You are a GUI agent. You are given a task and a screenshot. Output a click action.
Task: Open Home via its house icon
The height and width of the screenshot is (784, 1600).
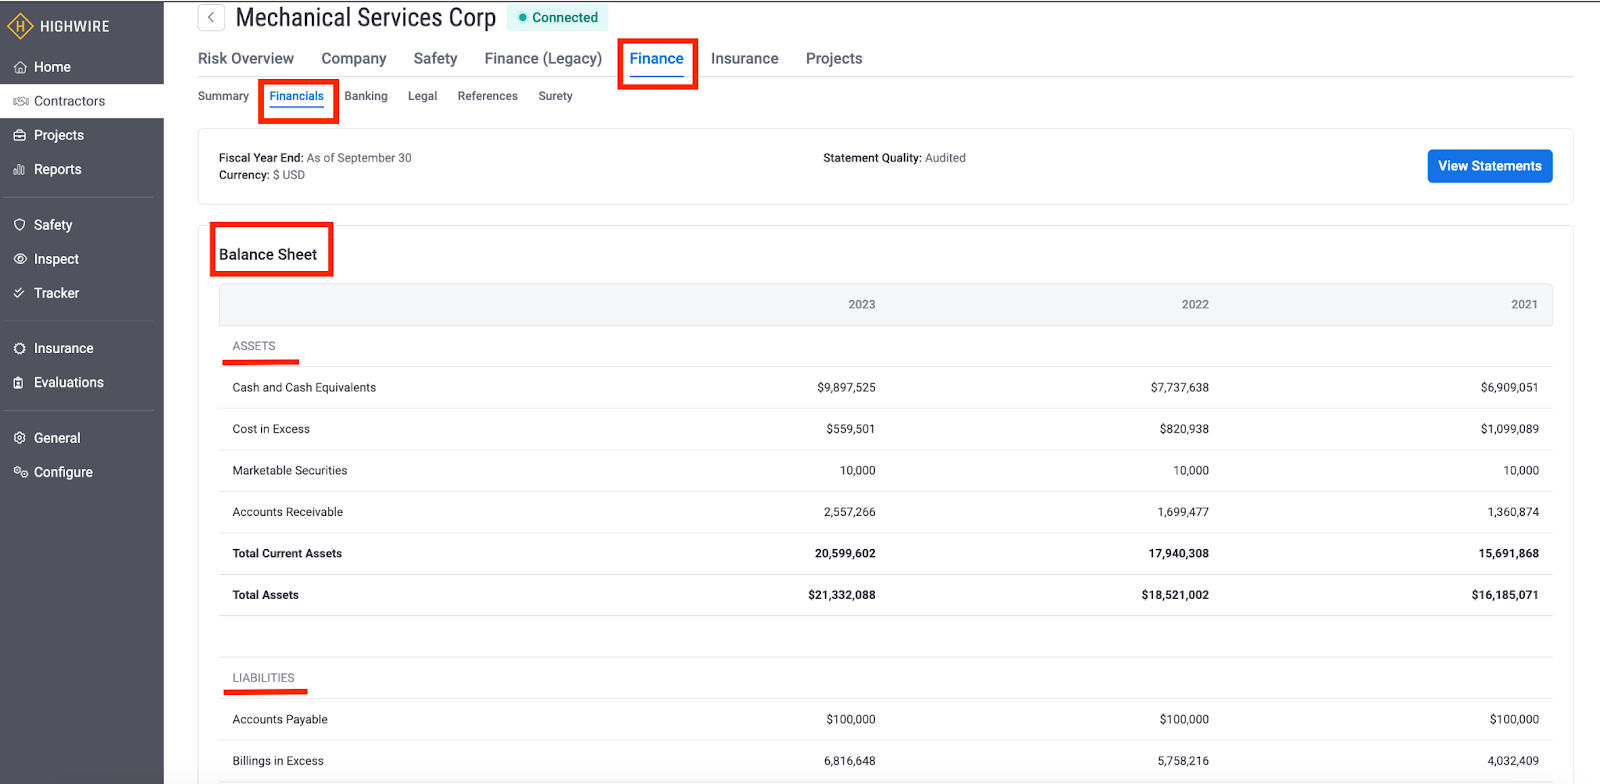(x=20, y=67)
